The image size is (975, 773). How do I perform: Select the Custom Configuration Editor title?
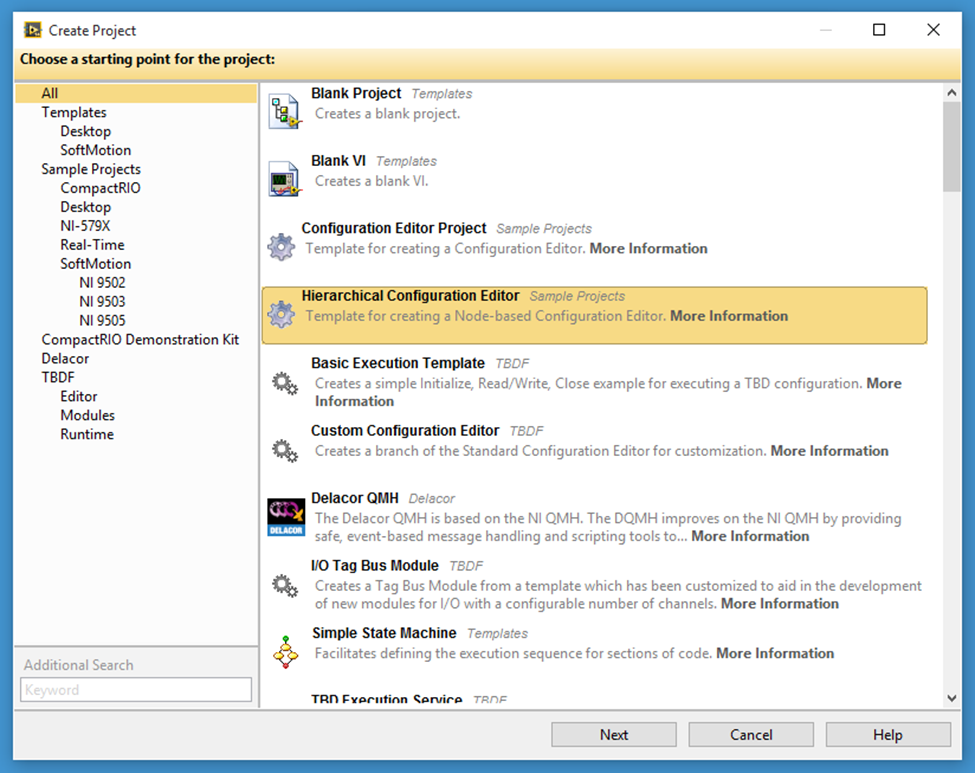(405, 431)
